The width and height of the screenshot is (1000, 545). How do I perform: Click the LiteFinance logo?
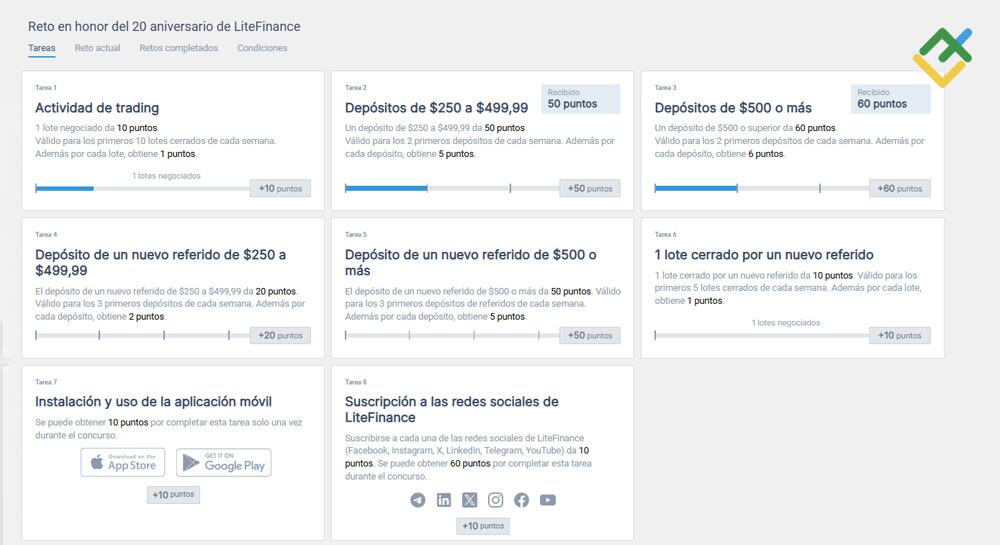click(x=943, y=57)
